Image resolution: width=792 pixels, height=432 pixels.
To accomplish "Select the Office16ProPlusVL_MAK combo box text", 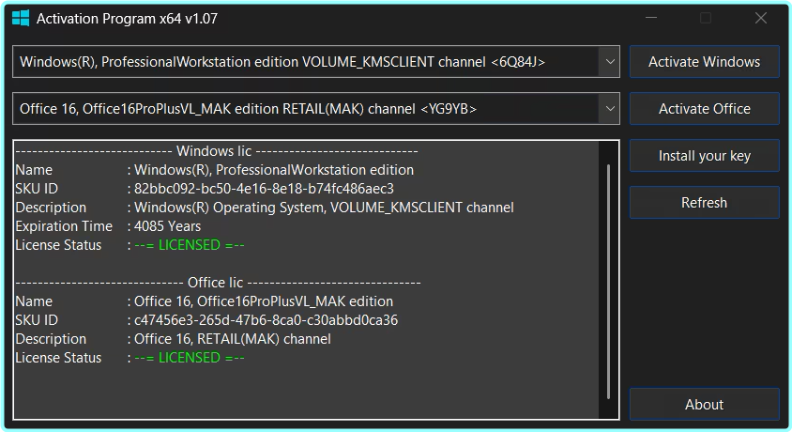I will tap(248, 109).
